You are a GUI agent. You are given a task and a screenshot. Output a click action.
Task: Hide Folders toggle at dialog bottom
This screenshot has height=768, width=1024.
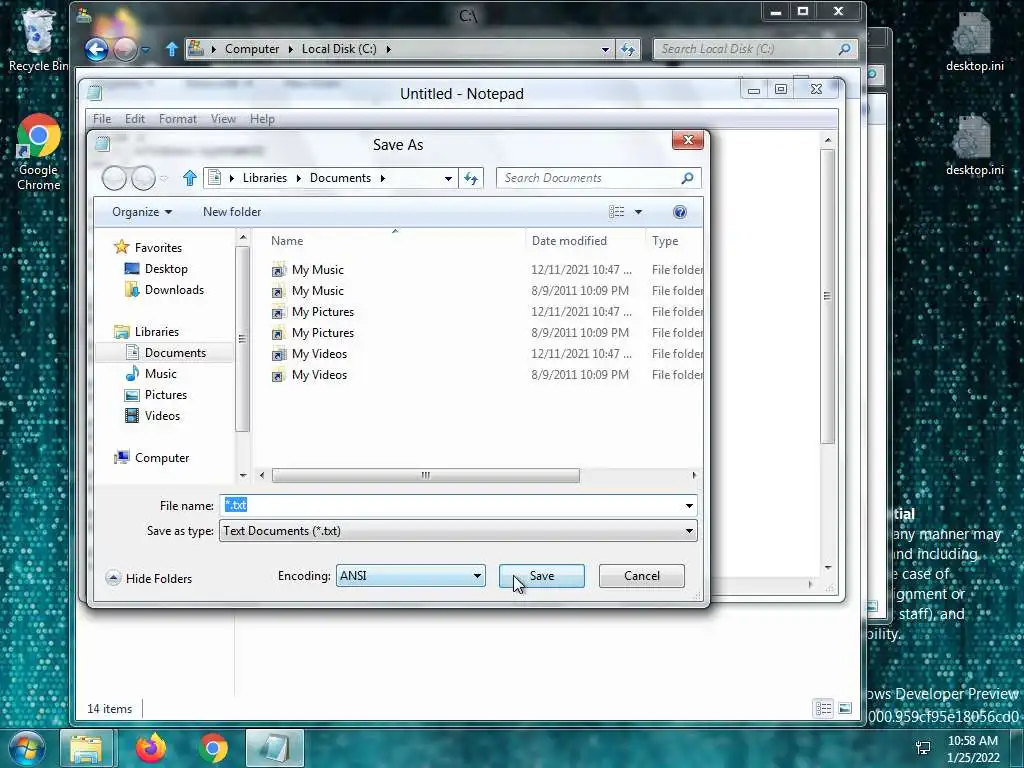pyautogui.click(x=149, y=579)
